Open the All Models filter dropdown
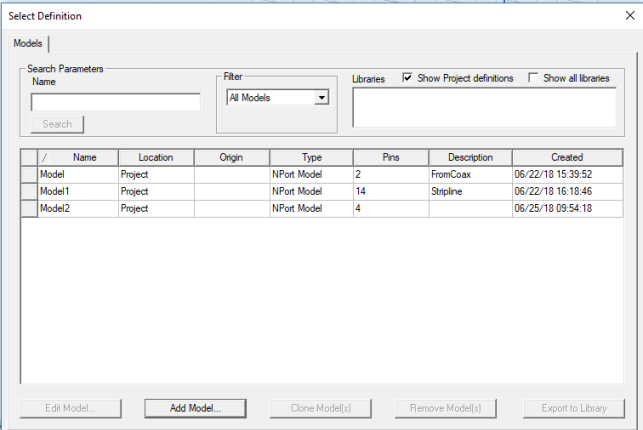 click(x=321, y=98)
